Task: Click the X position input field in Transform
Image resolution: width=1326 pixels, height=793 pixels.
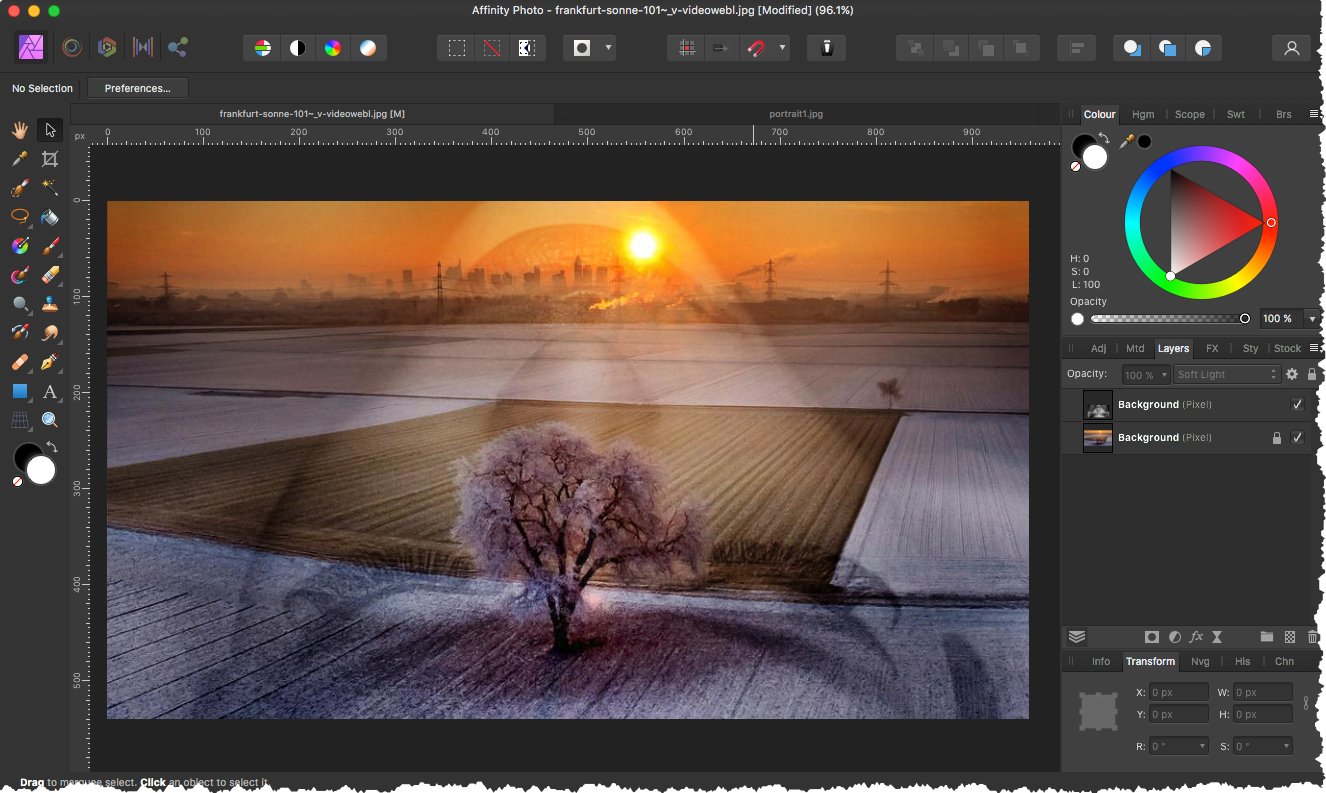Action: tap(1178, 691)
